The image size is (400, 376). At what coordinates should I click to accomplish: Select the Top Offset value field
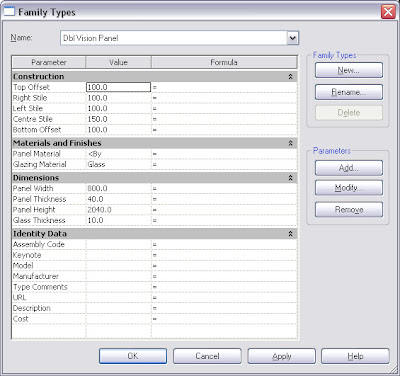[x=118, y=87]
